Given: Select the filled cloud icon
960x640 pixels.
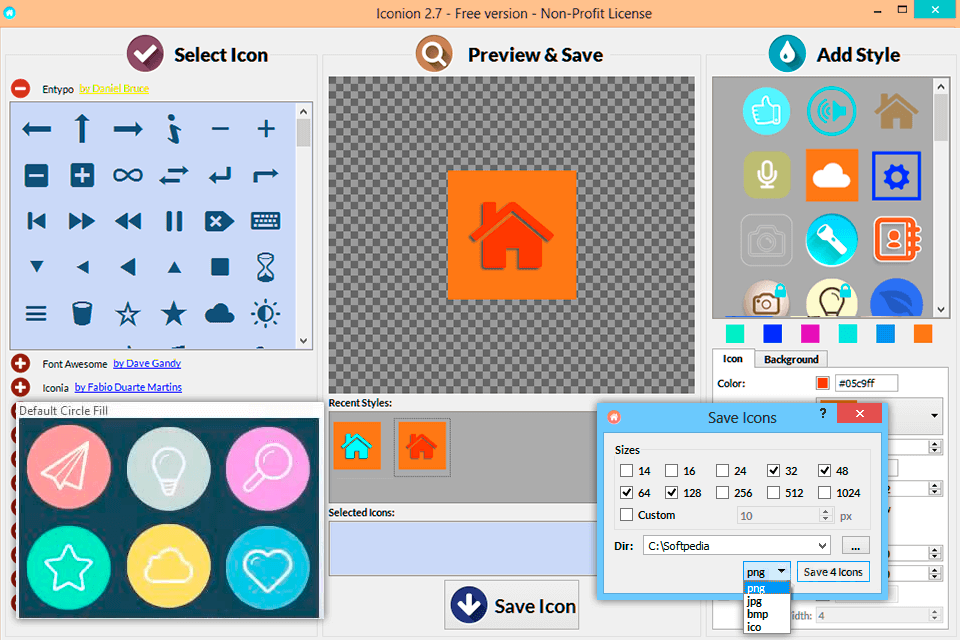Looking at the screenshot, I should coord(220,314).
